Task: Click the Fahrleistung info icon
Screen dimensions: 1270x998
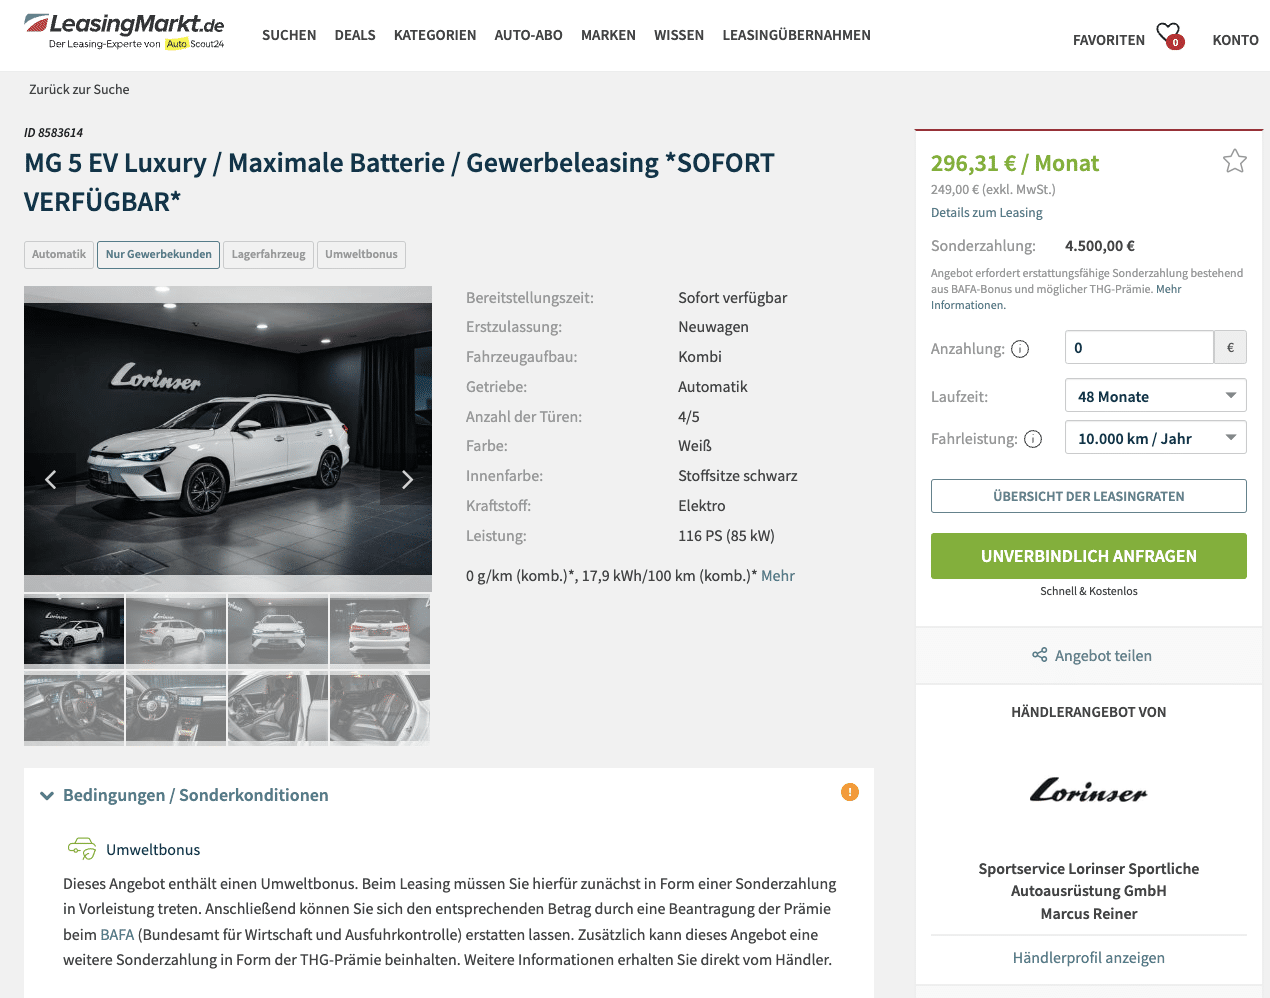Action: pyautogui.click(x=1033, y=439)
